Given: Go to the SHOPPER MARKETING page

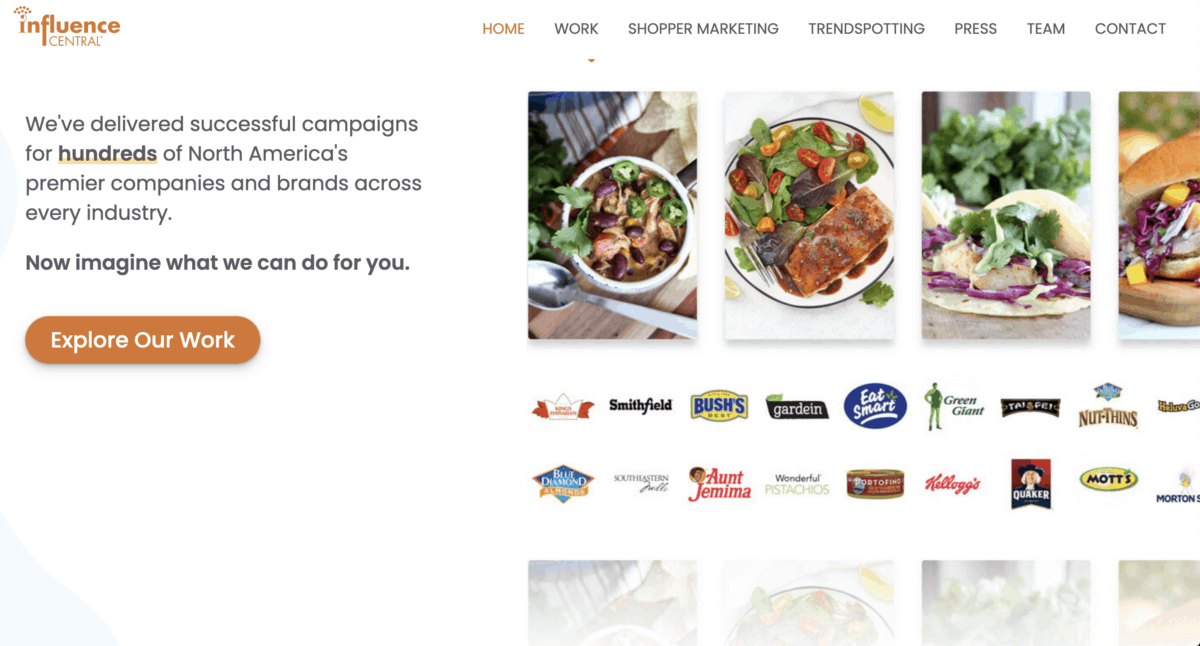Looking at the screenshot, I should [x=703, y=29].
